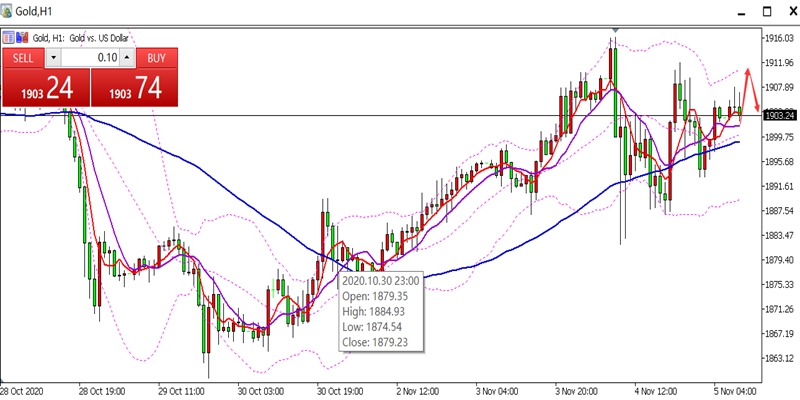This screenshot has width=800, height=400.
Task: Click the 1916.03 price scale label
Action: (x=780, y=38)
